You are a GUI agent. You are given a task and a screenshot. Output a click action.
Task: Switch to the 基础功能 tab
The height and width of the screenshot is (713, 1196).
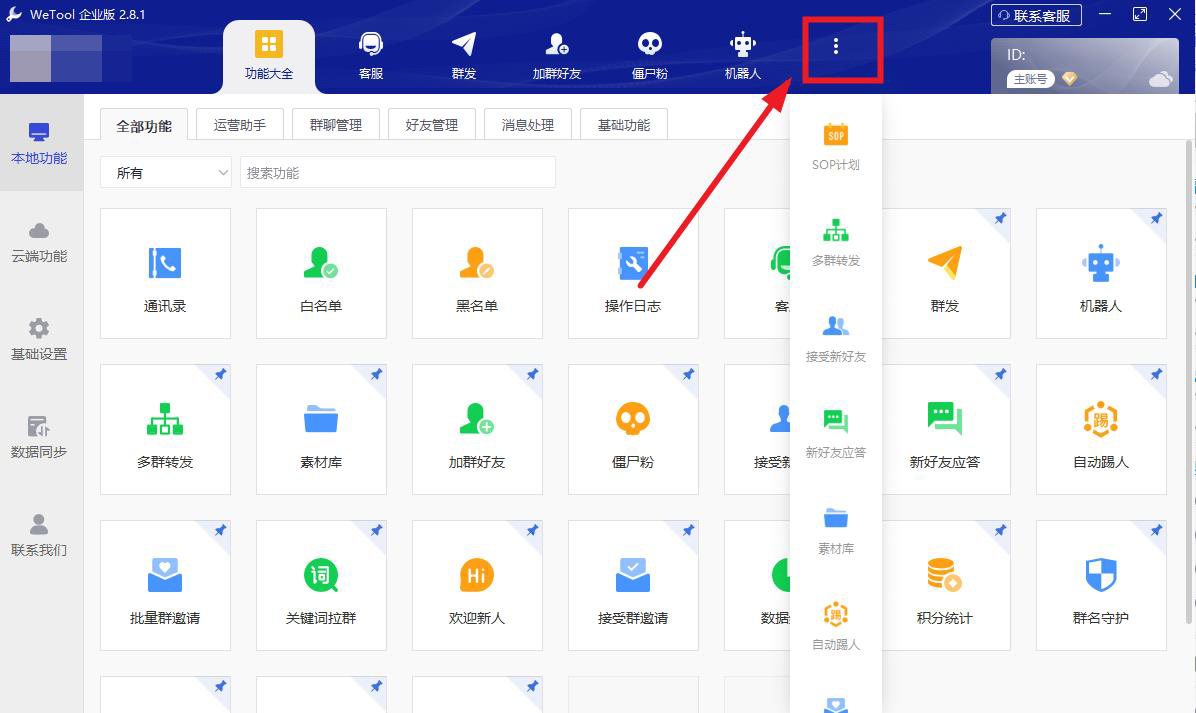pyautogui.click(x=624, y=125)
